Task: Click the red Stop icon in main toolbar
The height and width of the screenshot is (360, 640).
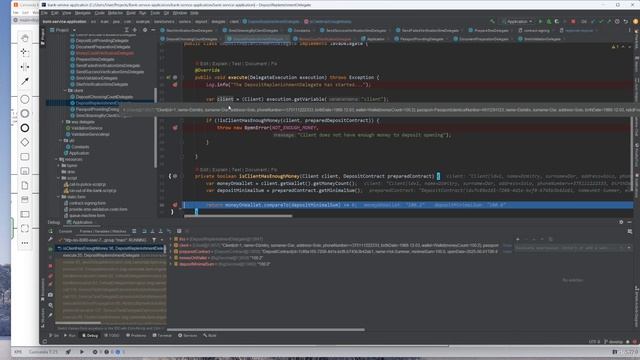Action: point(573,21)
